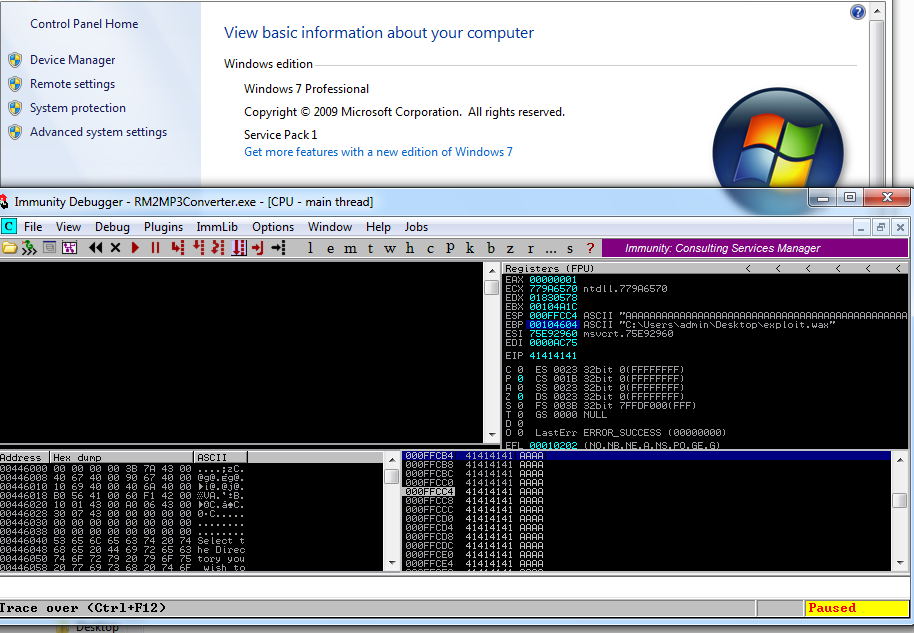
Task: Open System protection in Control Panel
Action: (78, 108)
